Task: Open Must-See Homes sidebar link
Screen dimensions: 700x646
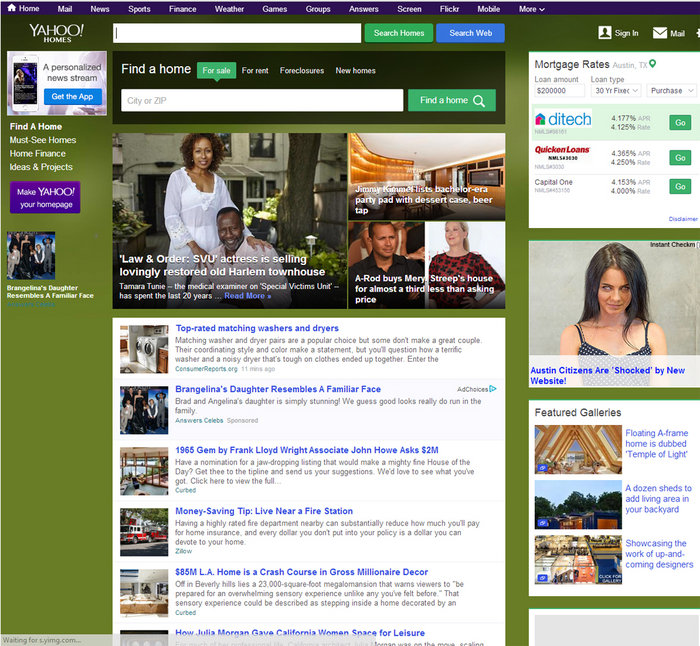Action: (x=43, y=140)
